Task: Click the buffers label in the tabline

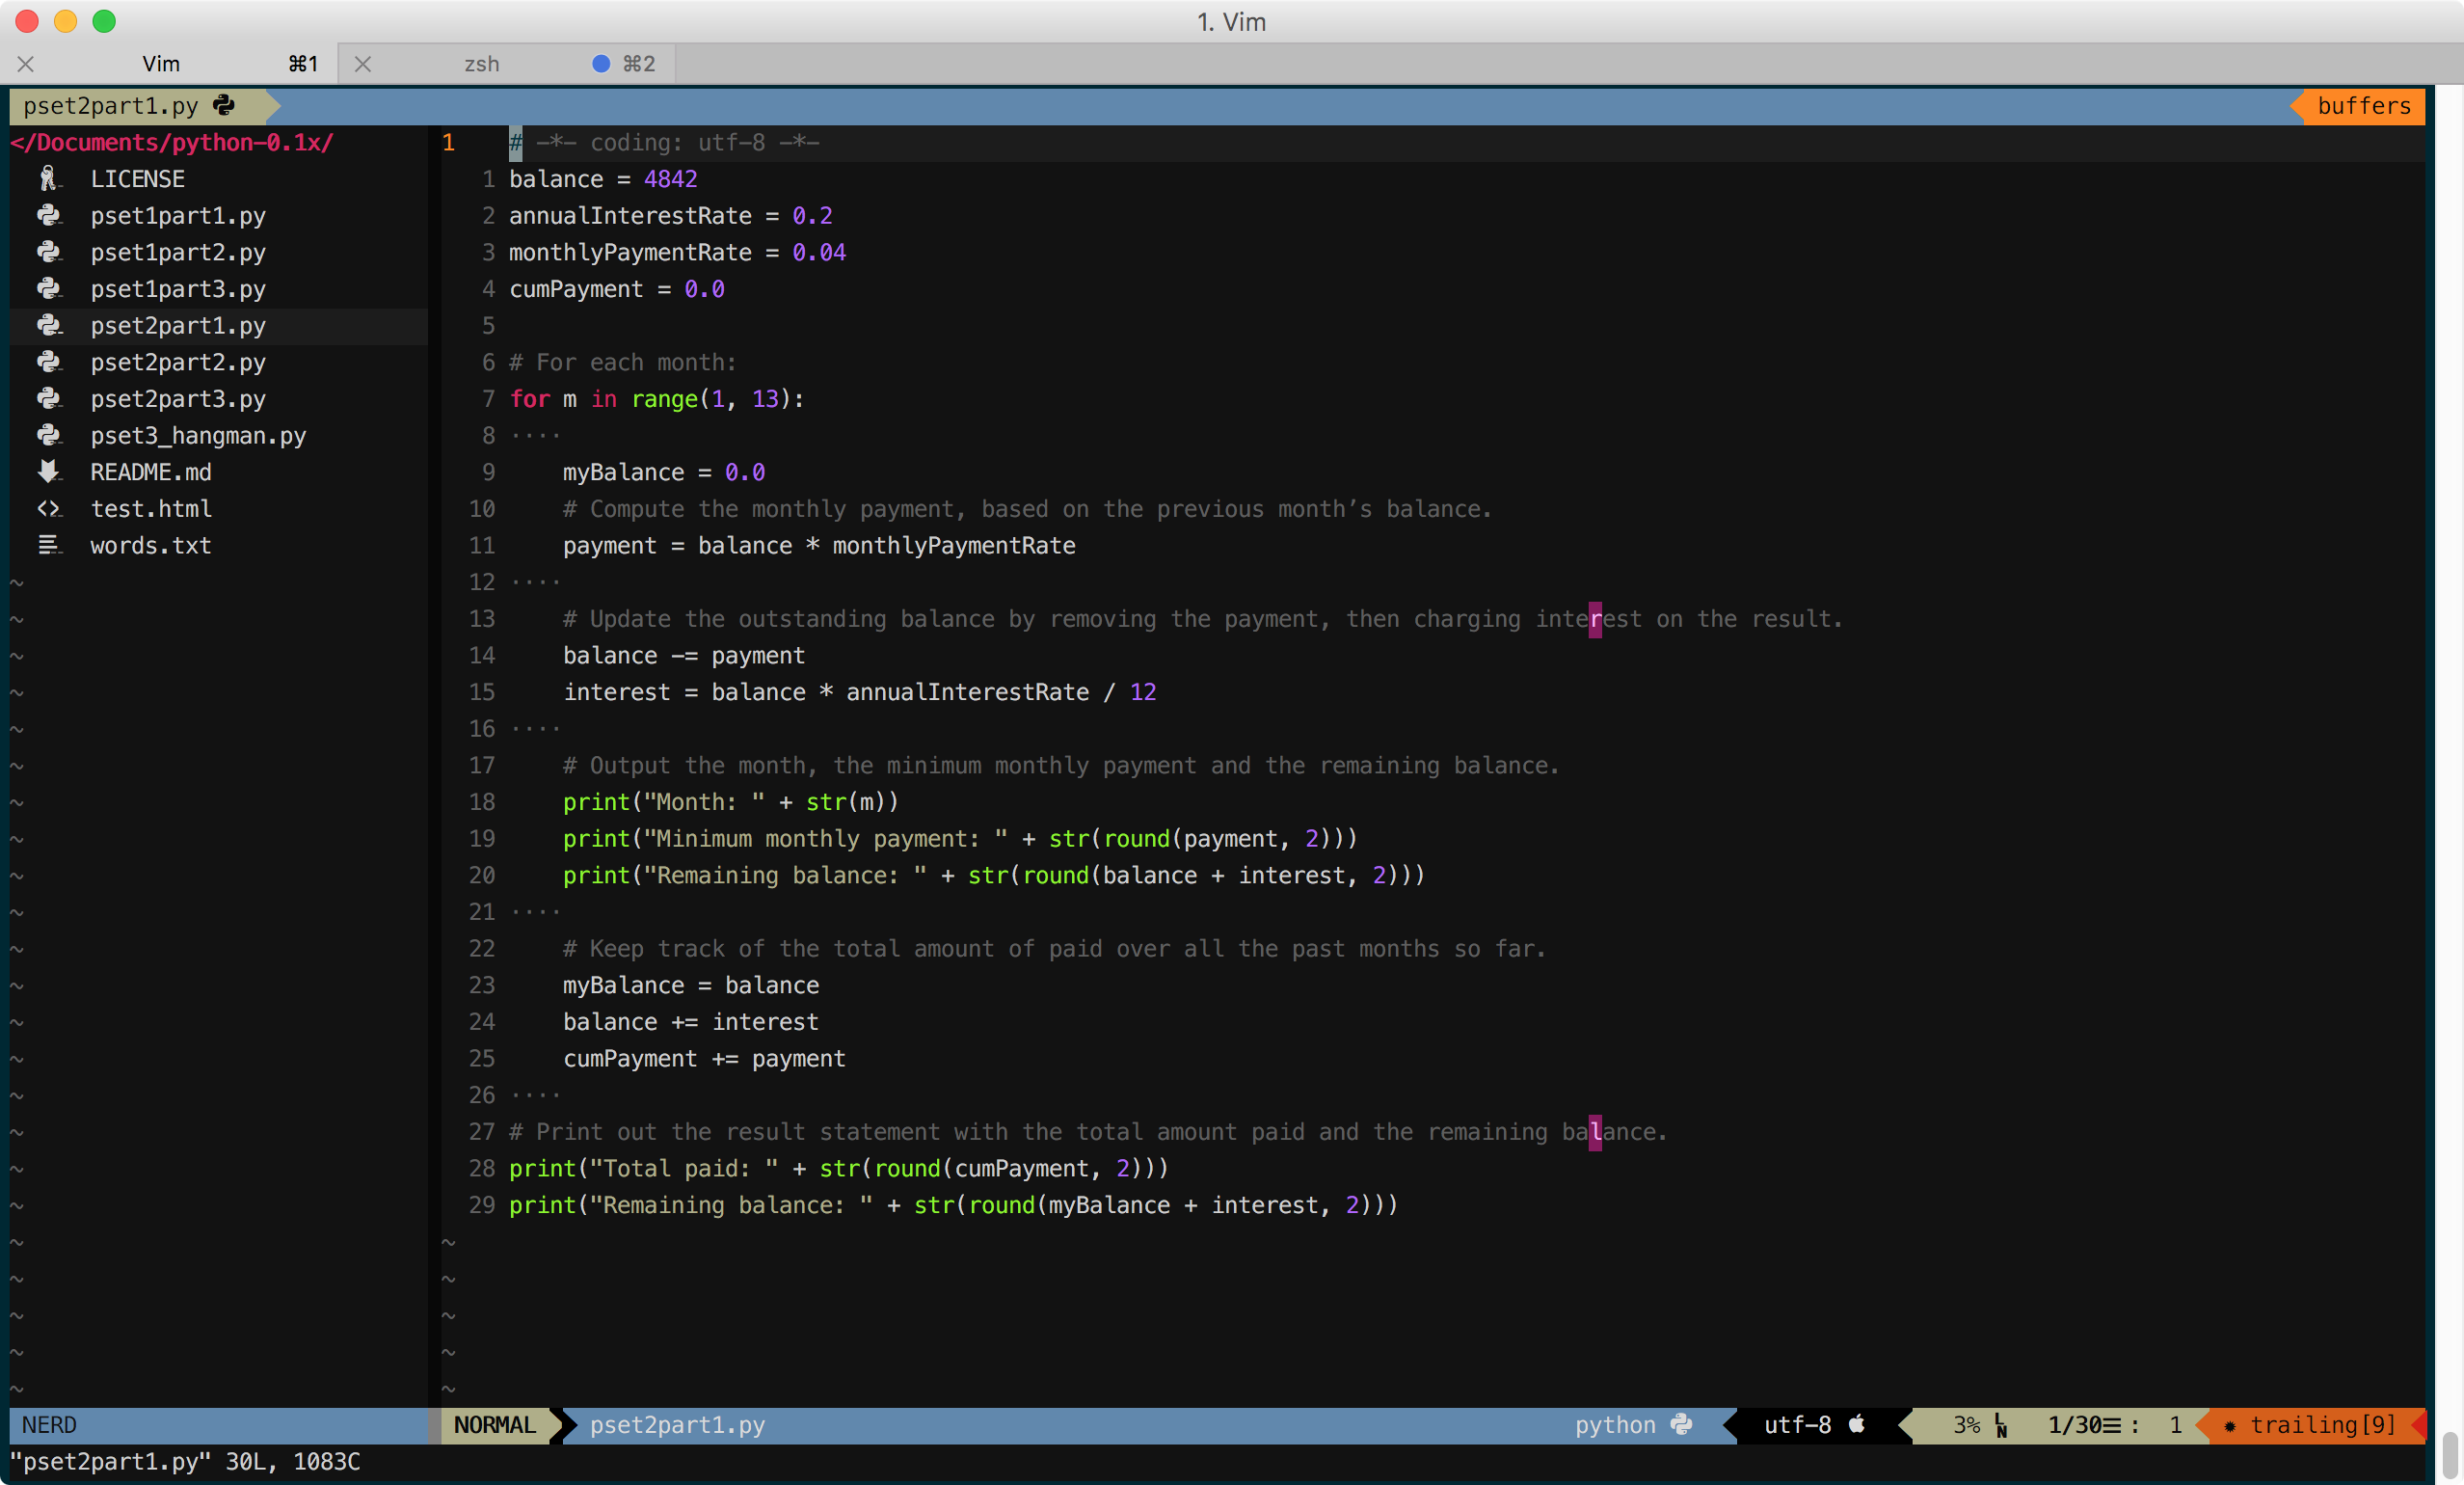Action: coord(2363,106)
